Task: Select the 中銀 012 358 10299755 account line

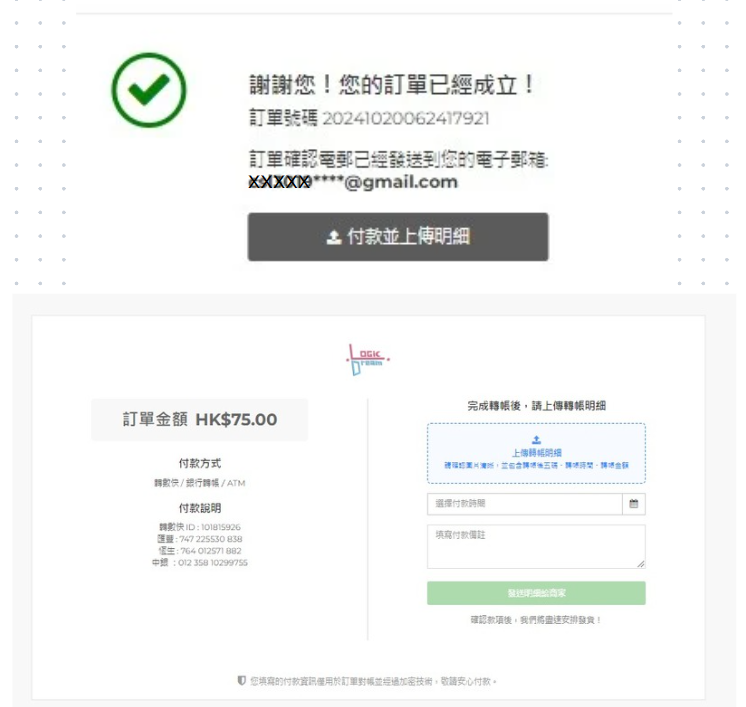Action: (x=200, y=563)
